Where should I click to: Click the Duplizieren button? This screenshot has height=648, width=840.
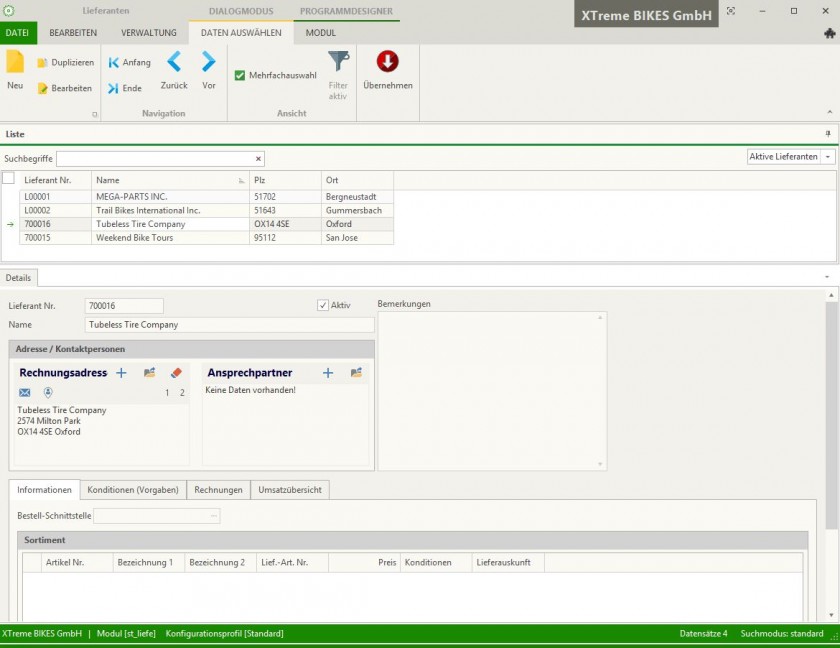(66, 62)
